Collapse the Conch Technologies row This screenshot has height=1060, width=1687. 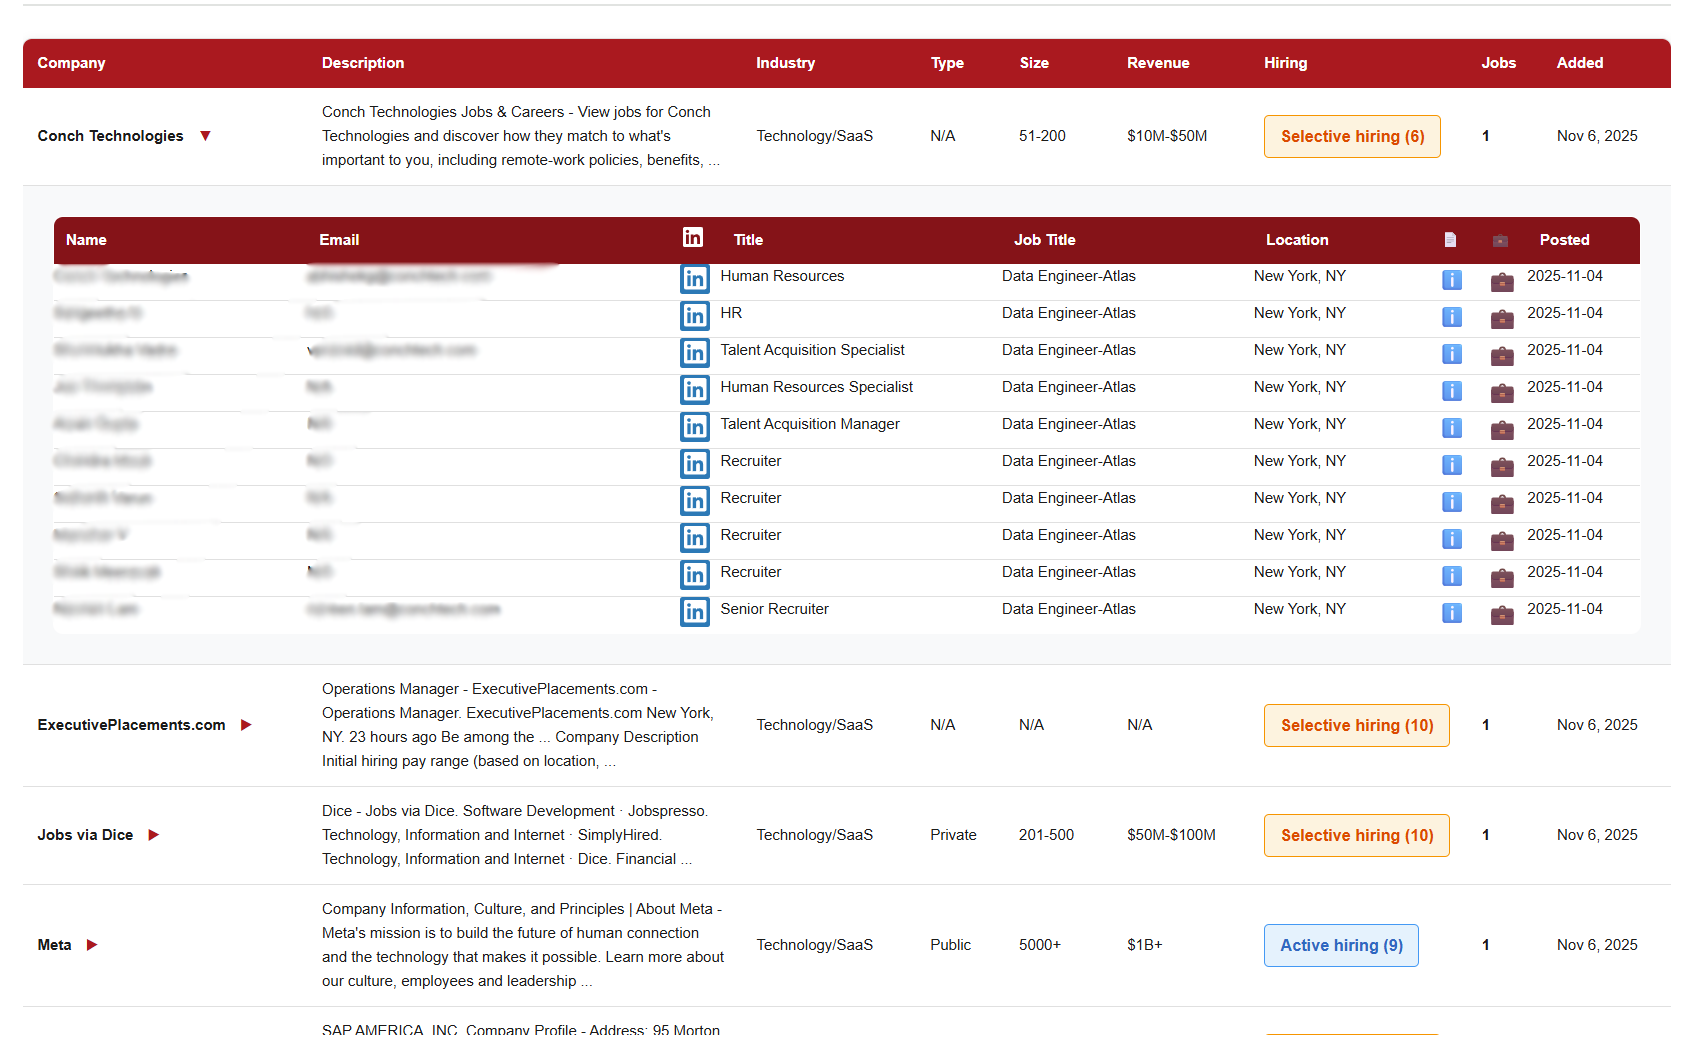point(205,136)
